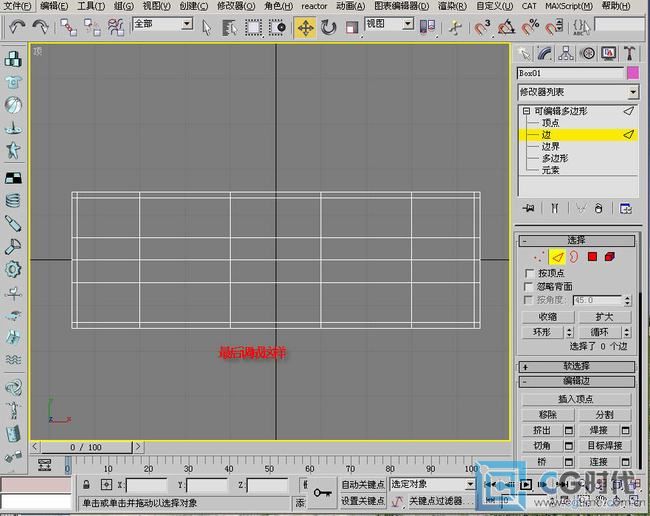
Task: Open the Hierarchy command panel tab
Action: click(x=566, y=54)
